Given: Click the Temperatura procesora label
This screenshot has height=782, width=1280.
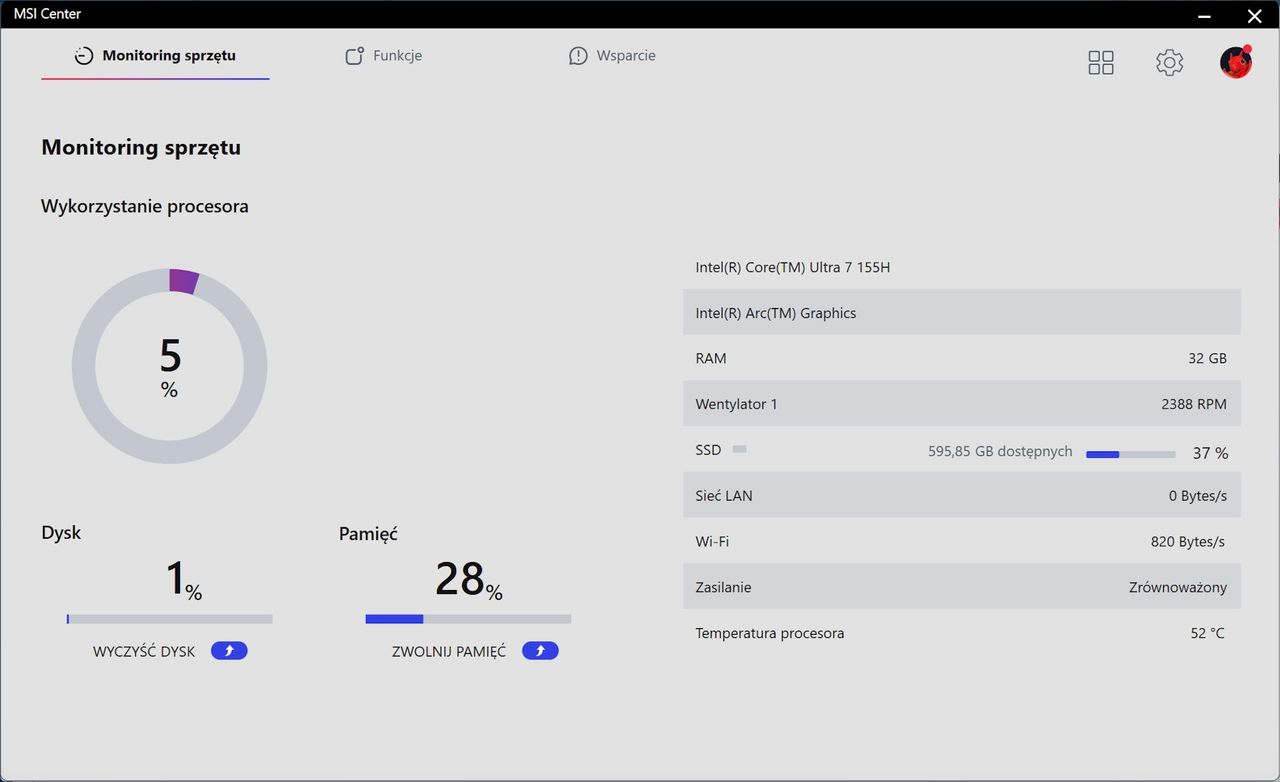Looking at the screenshot, I should (x=770, y=633).
